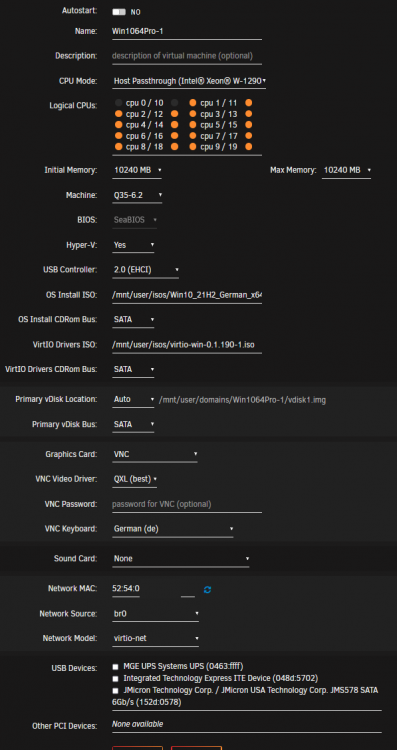Viewport: 397px width, 750px height.
Task: Open the Network Source br0 dropdown
Action: pos(155,614)
